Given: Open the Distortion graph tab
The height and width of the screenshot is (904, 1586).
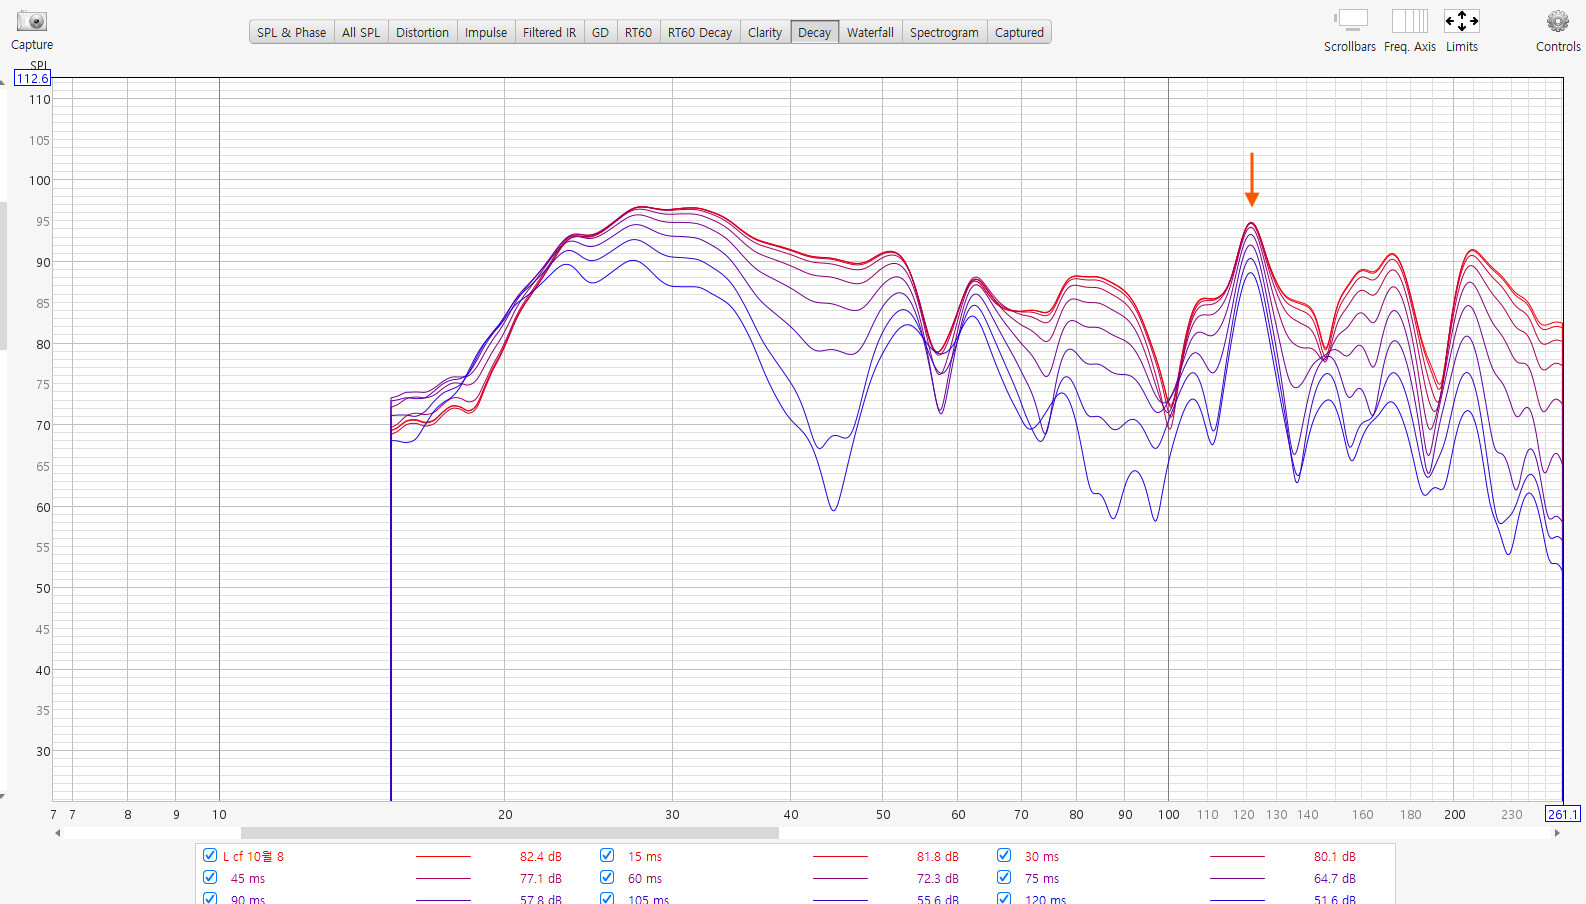Looking at the screenshot, I should (x=422, y=32).
